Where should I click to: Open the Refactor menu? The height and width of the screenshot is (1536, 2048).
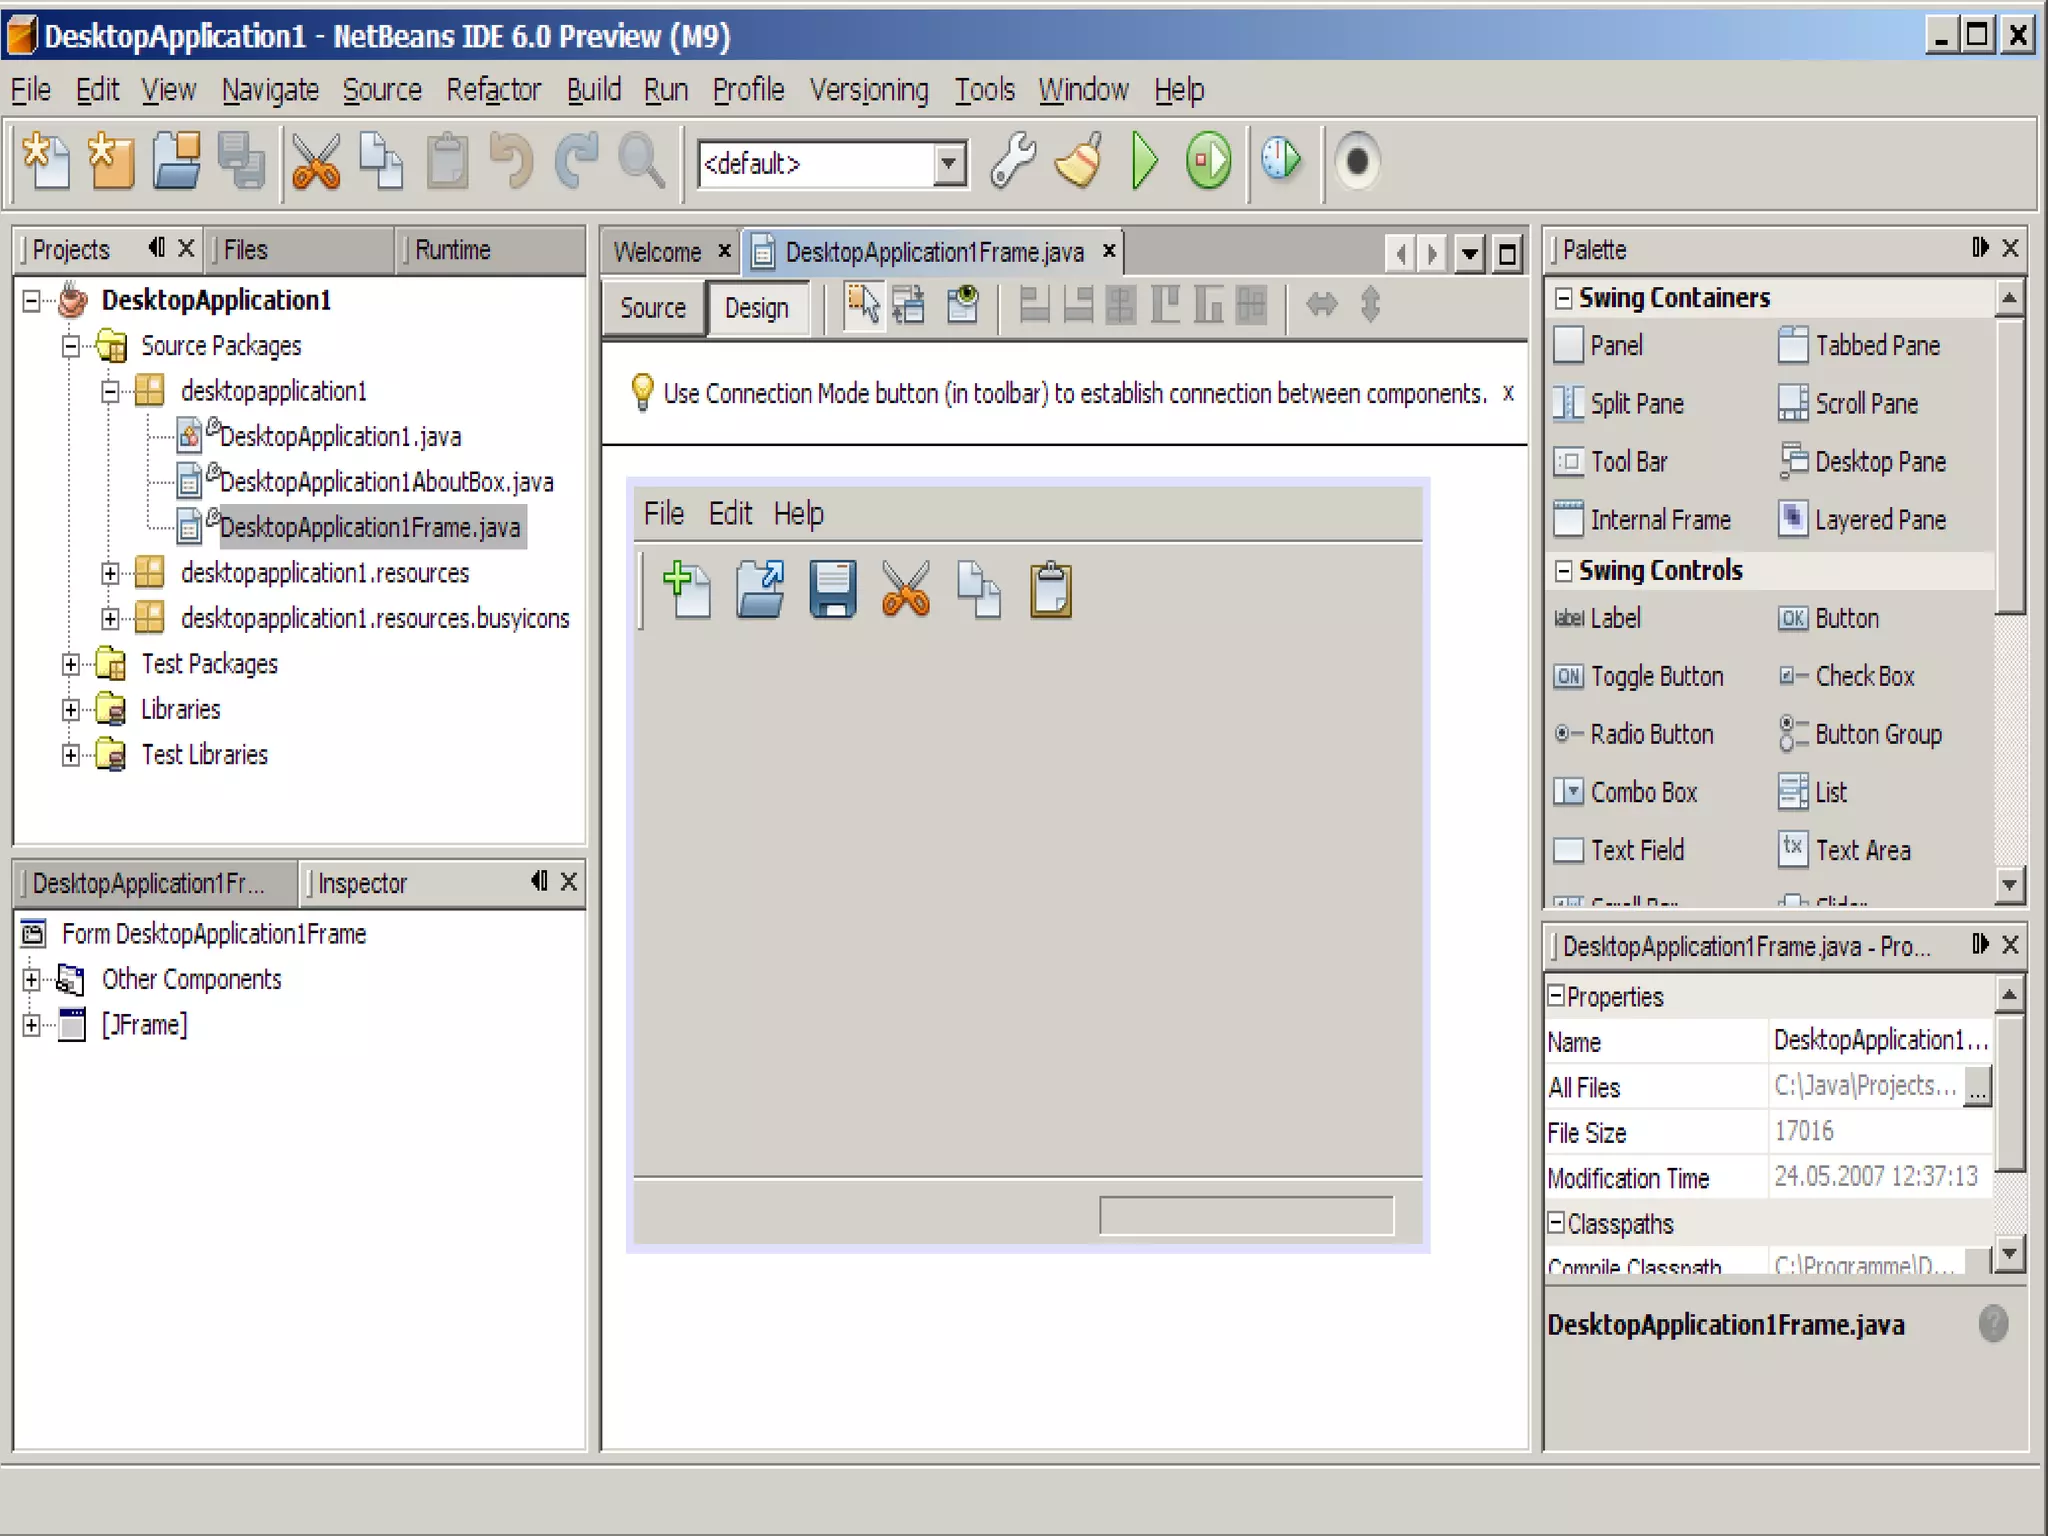[493, 90]
